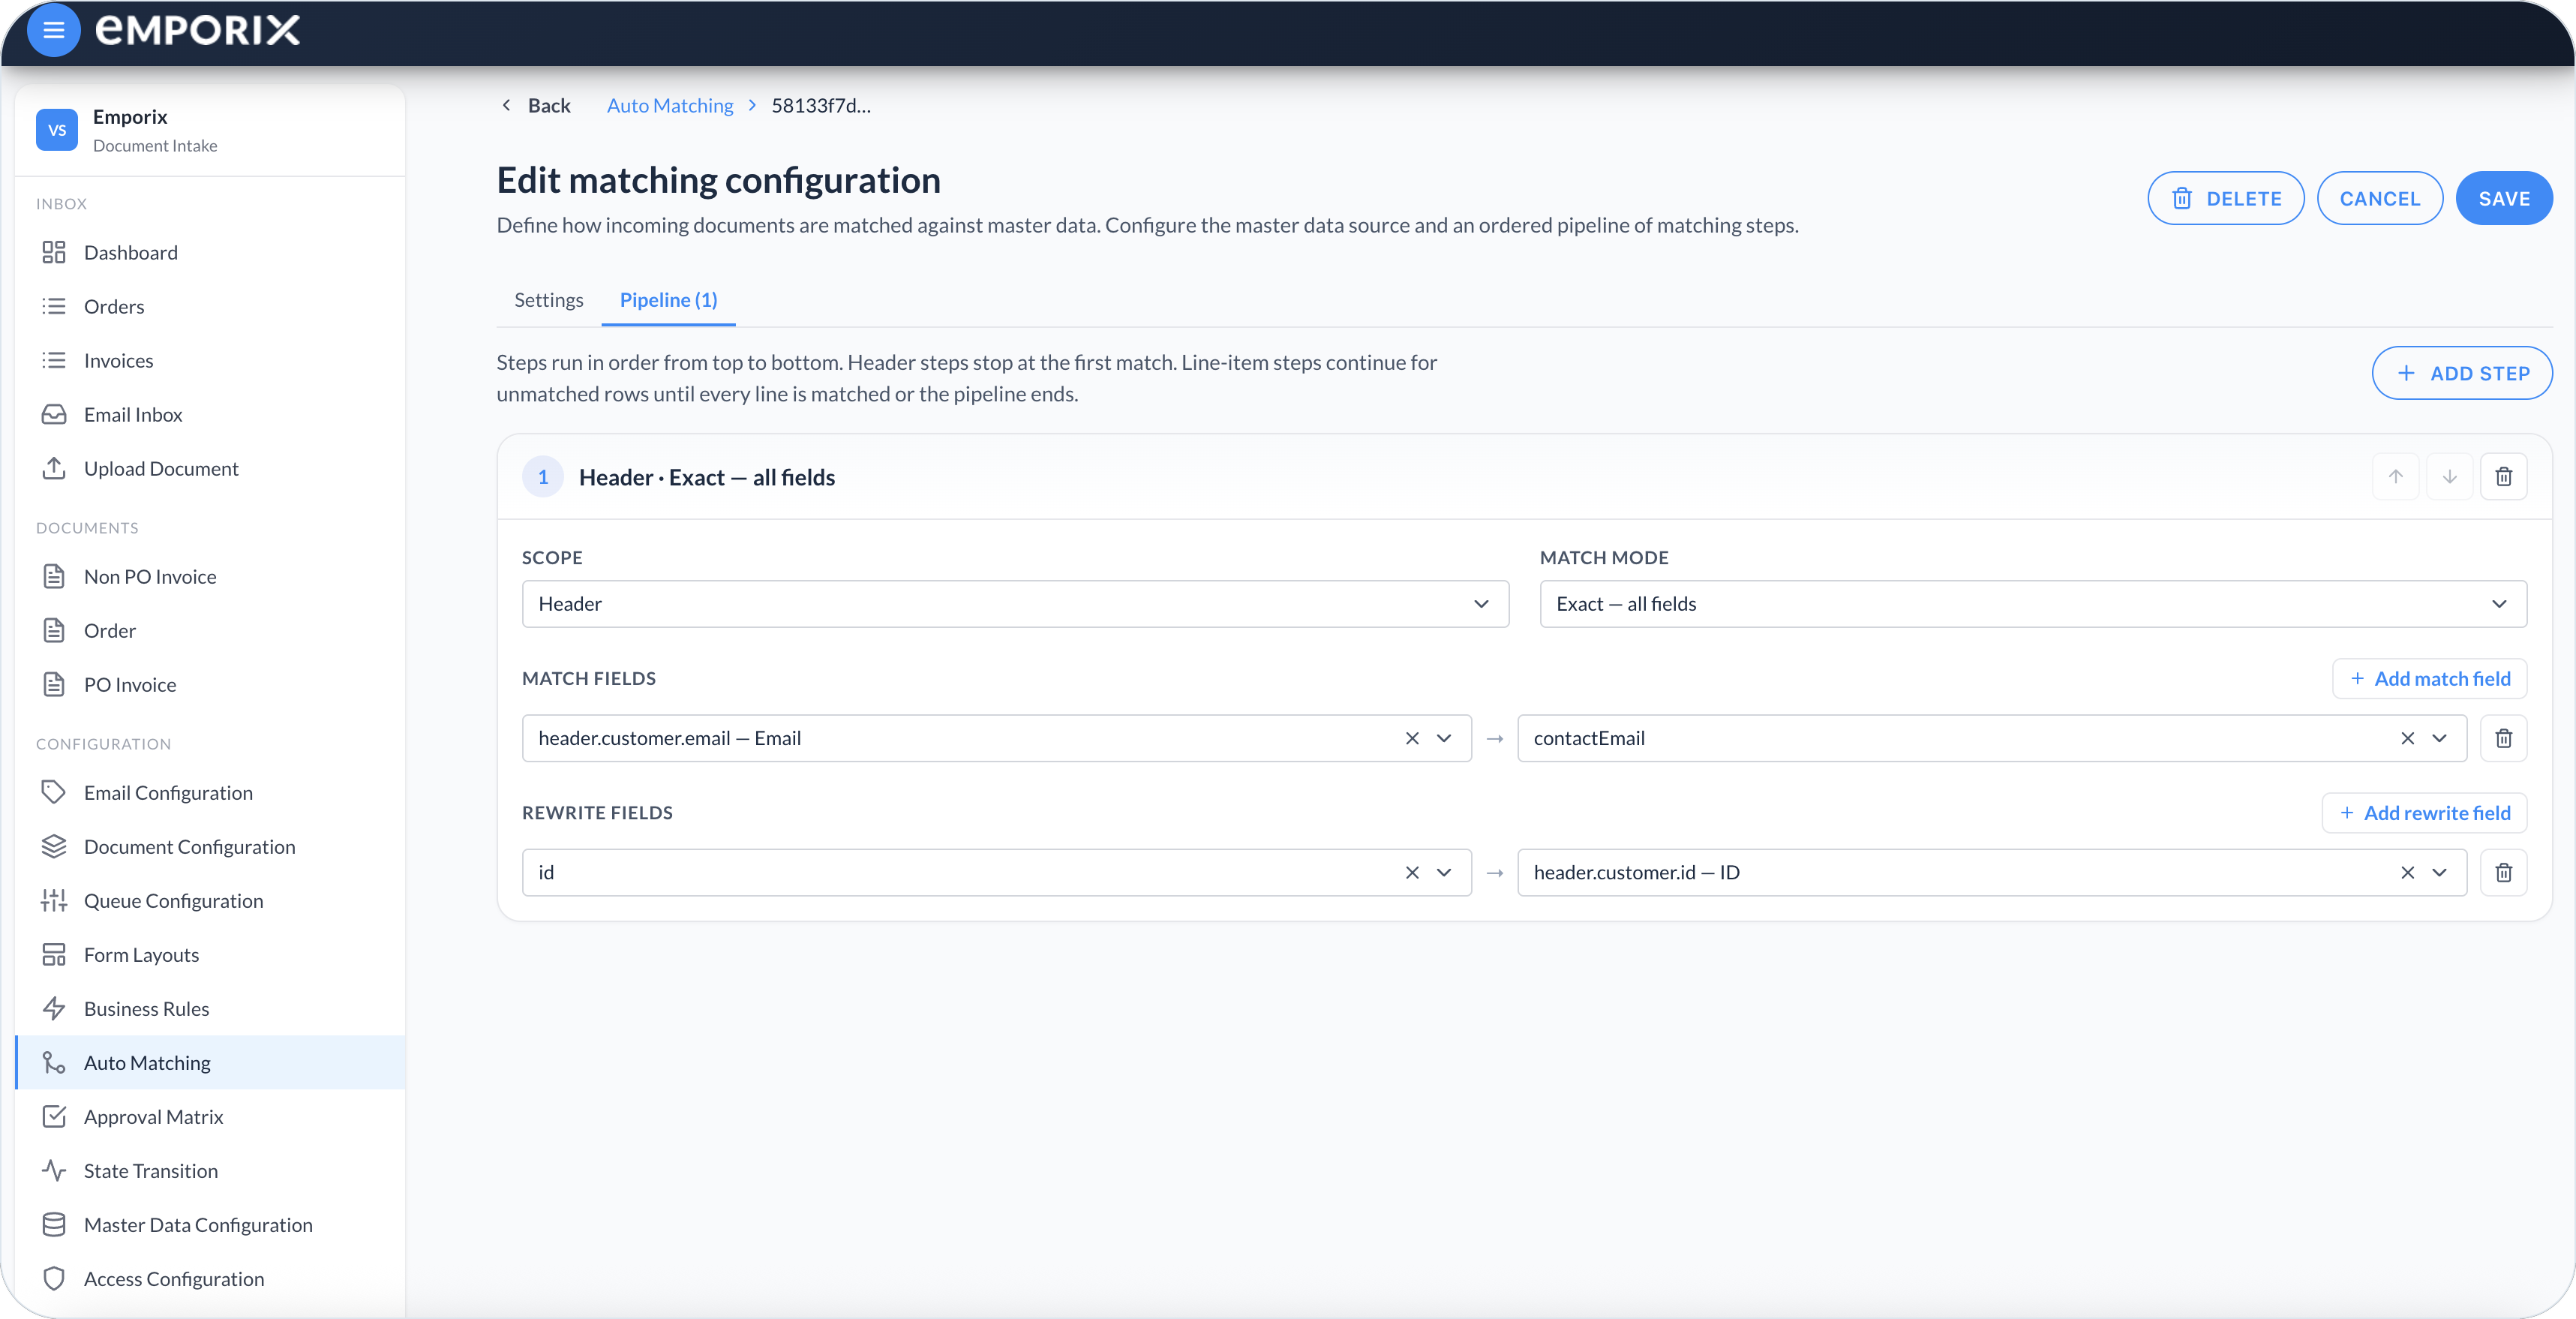Go Back via breadcrumb
This screenshot has height=1319, width=2576.
click(x=535, y=105)
